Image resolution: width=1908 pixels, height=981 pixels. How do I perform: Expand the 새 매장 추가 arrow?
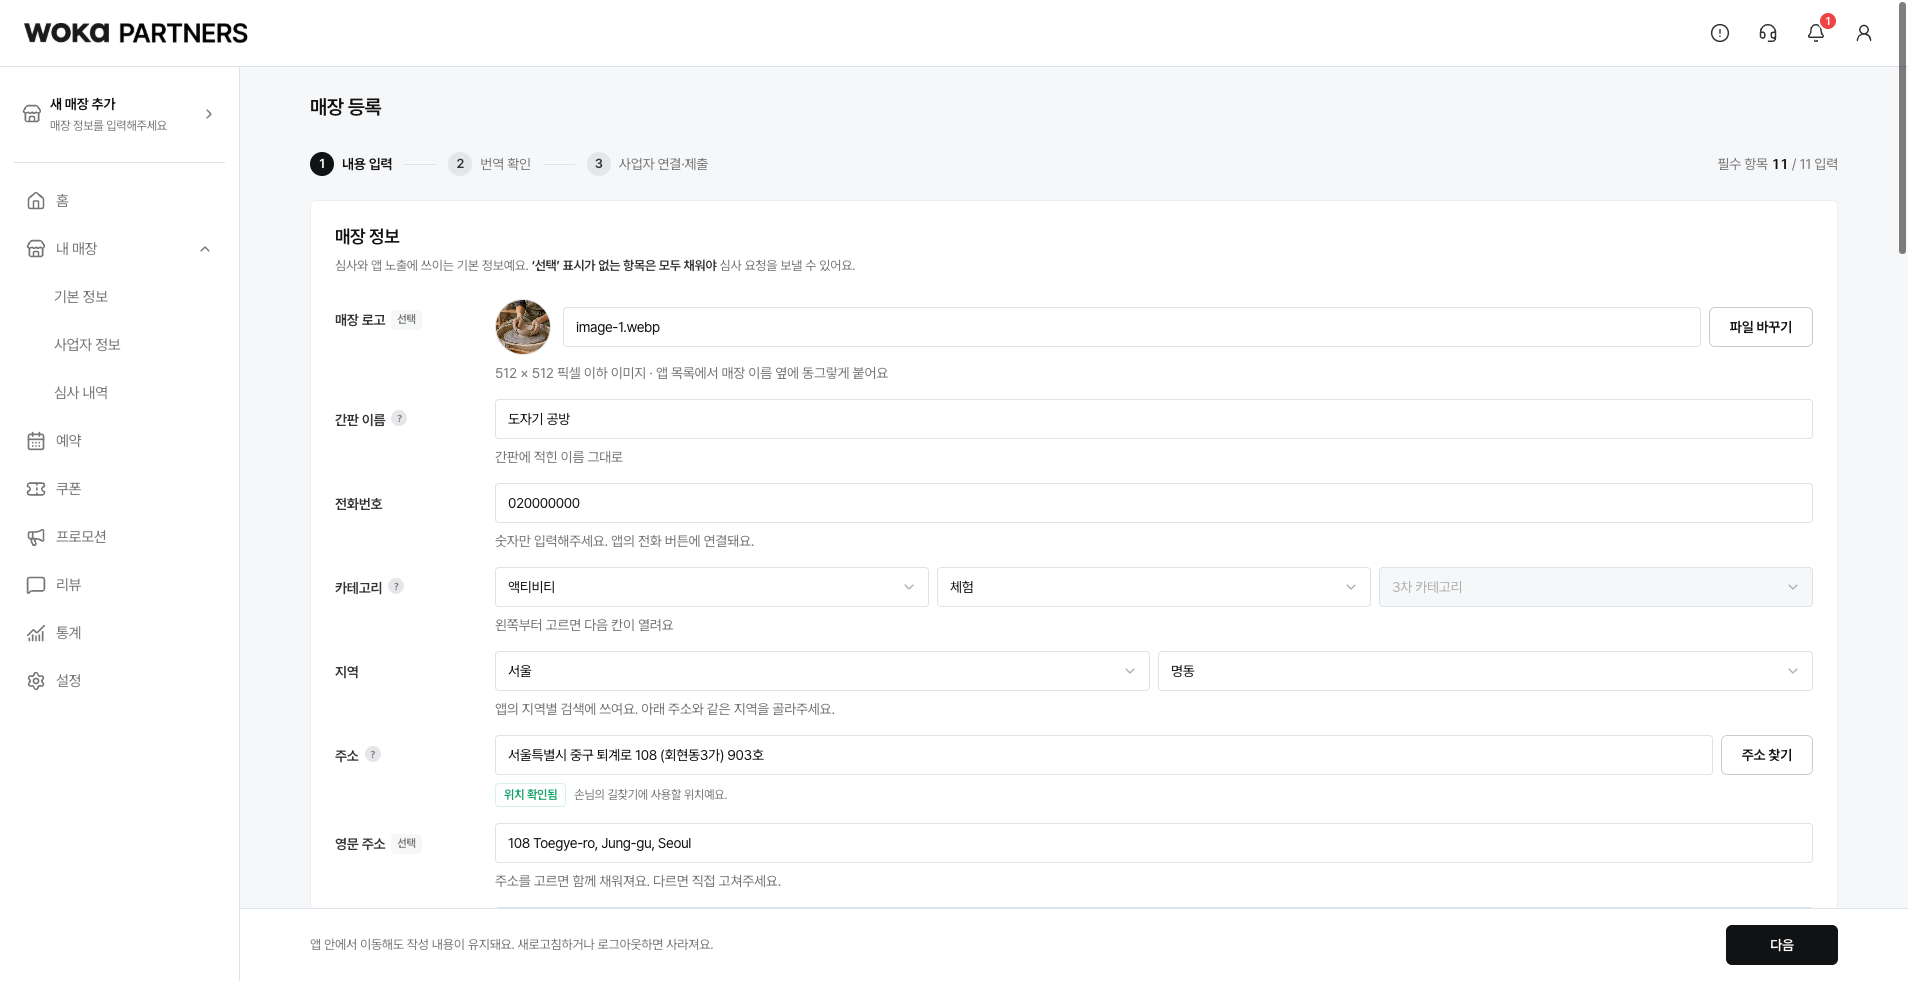209,114
